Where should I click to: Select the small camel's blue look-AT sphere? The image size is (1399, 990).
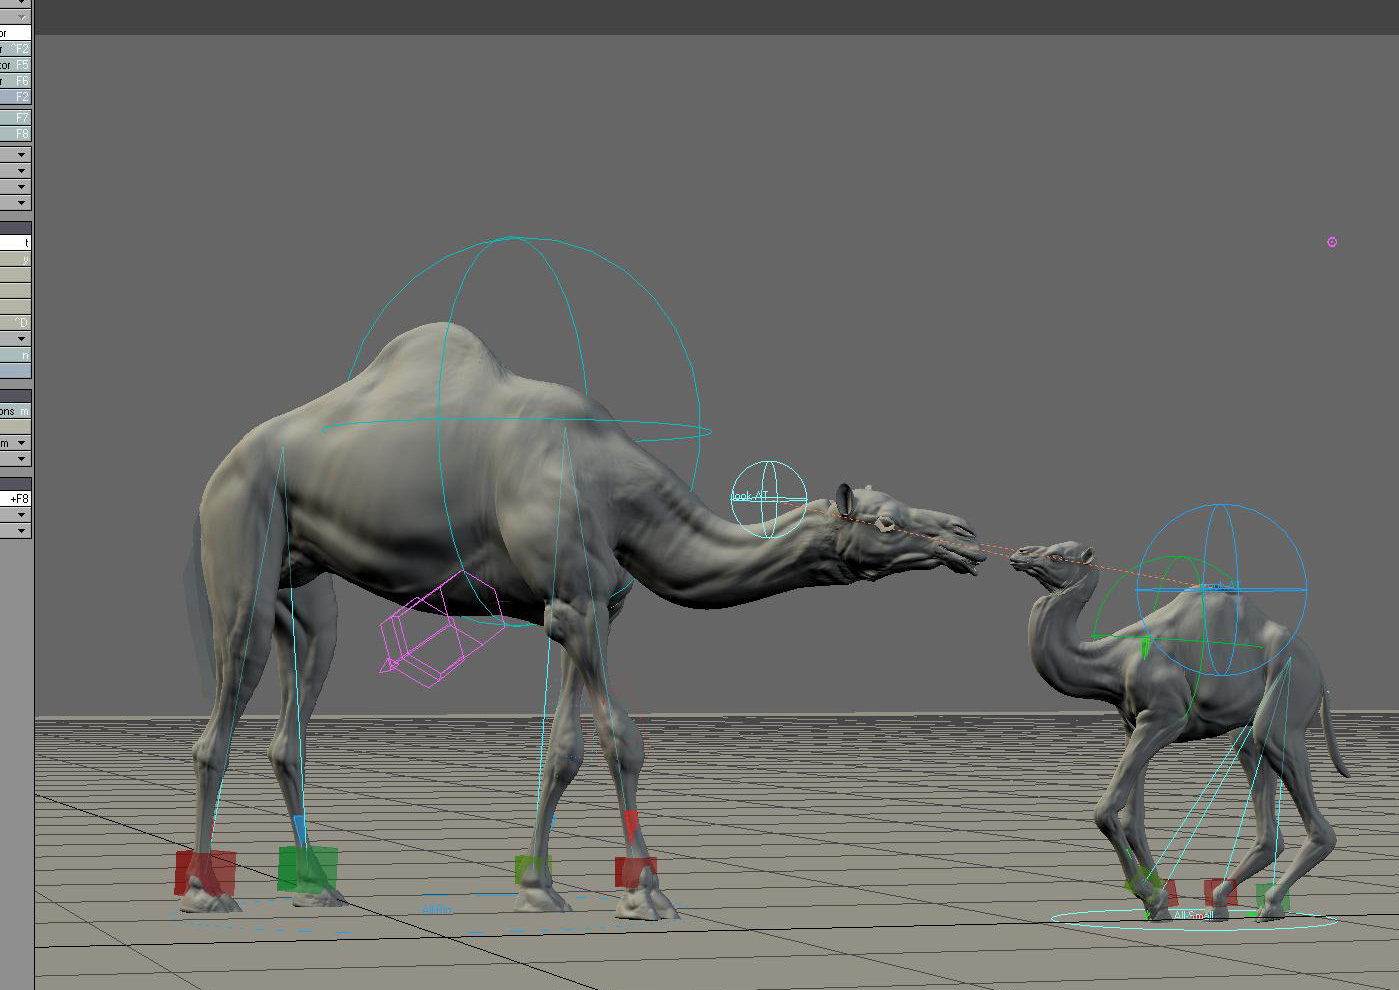pos(1220,590)
